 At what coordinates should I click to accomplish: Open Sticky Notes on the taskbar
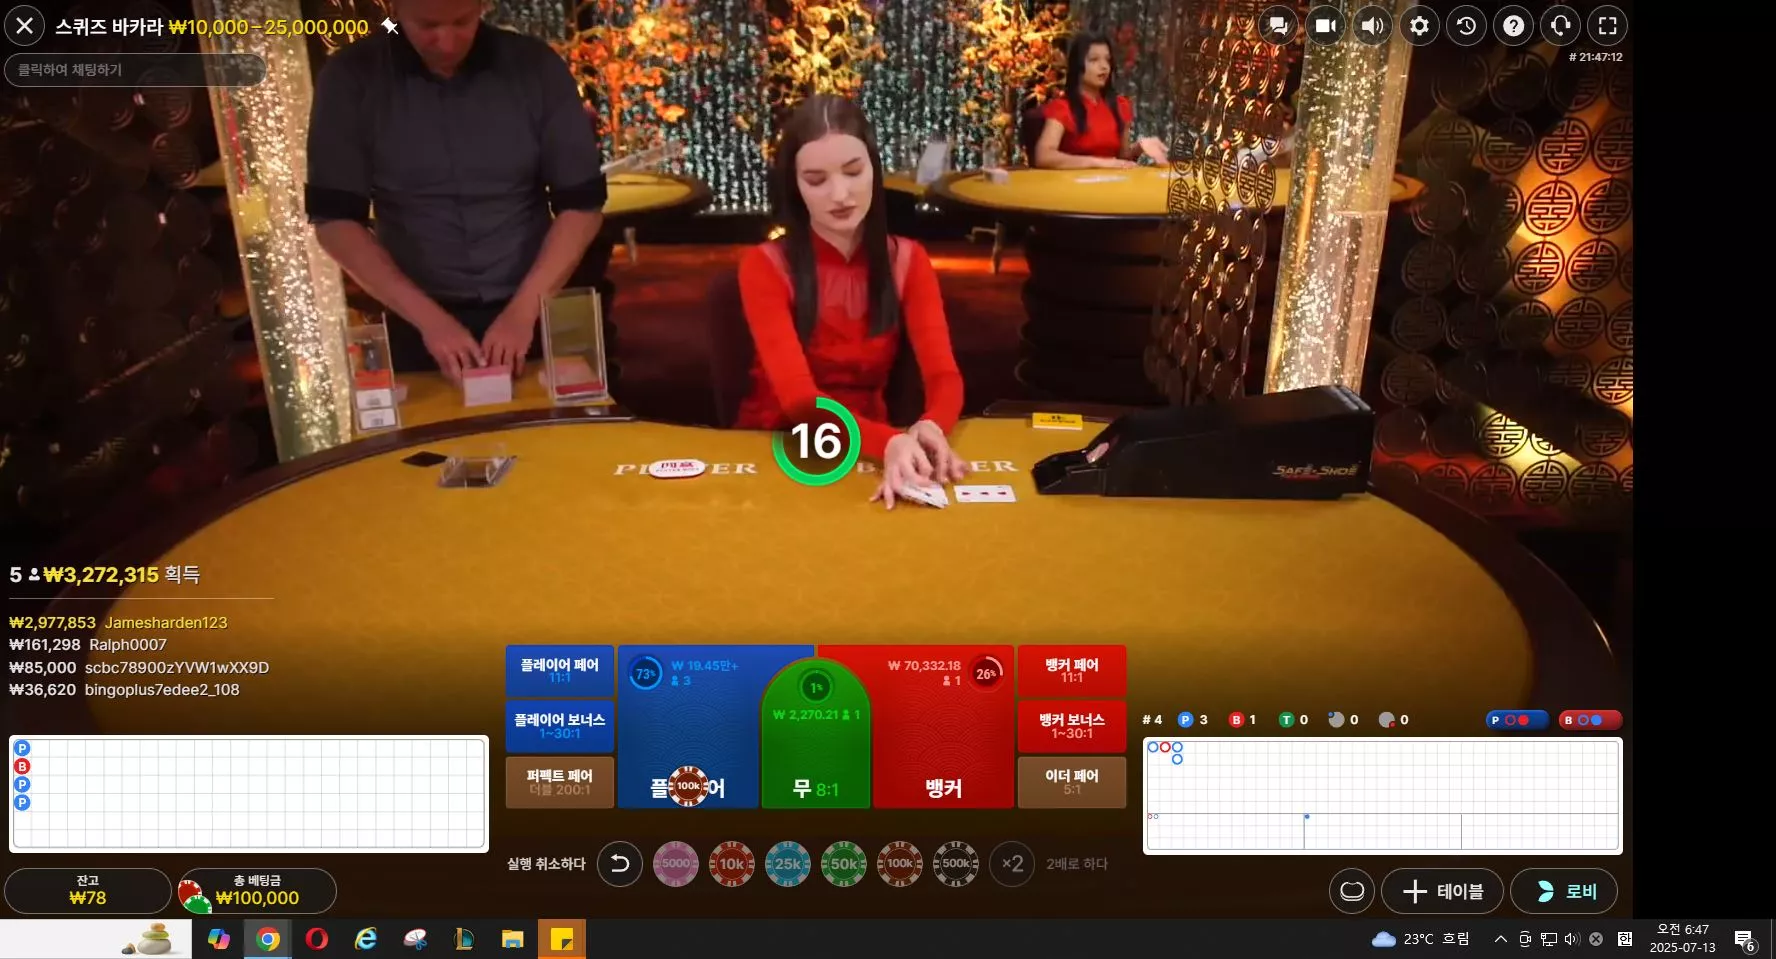(562, 939)
